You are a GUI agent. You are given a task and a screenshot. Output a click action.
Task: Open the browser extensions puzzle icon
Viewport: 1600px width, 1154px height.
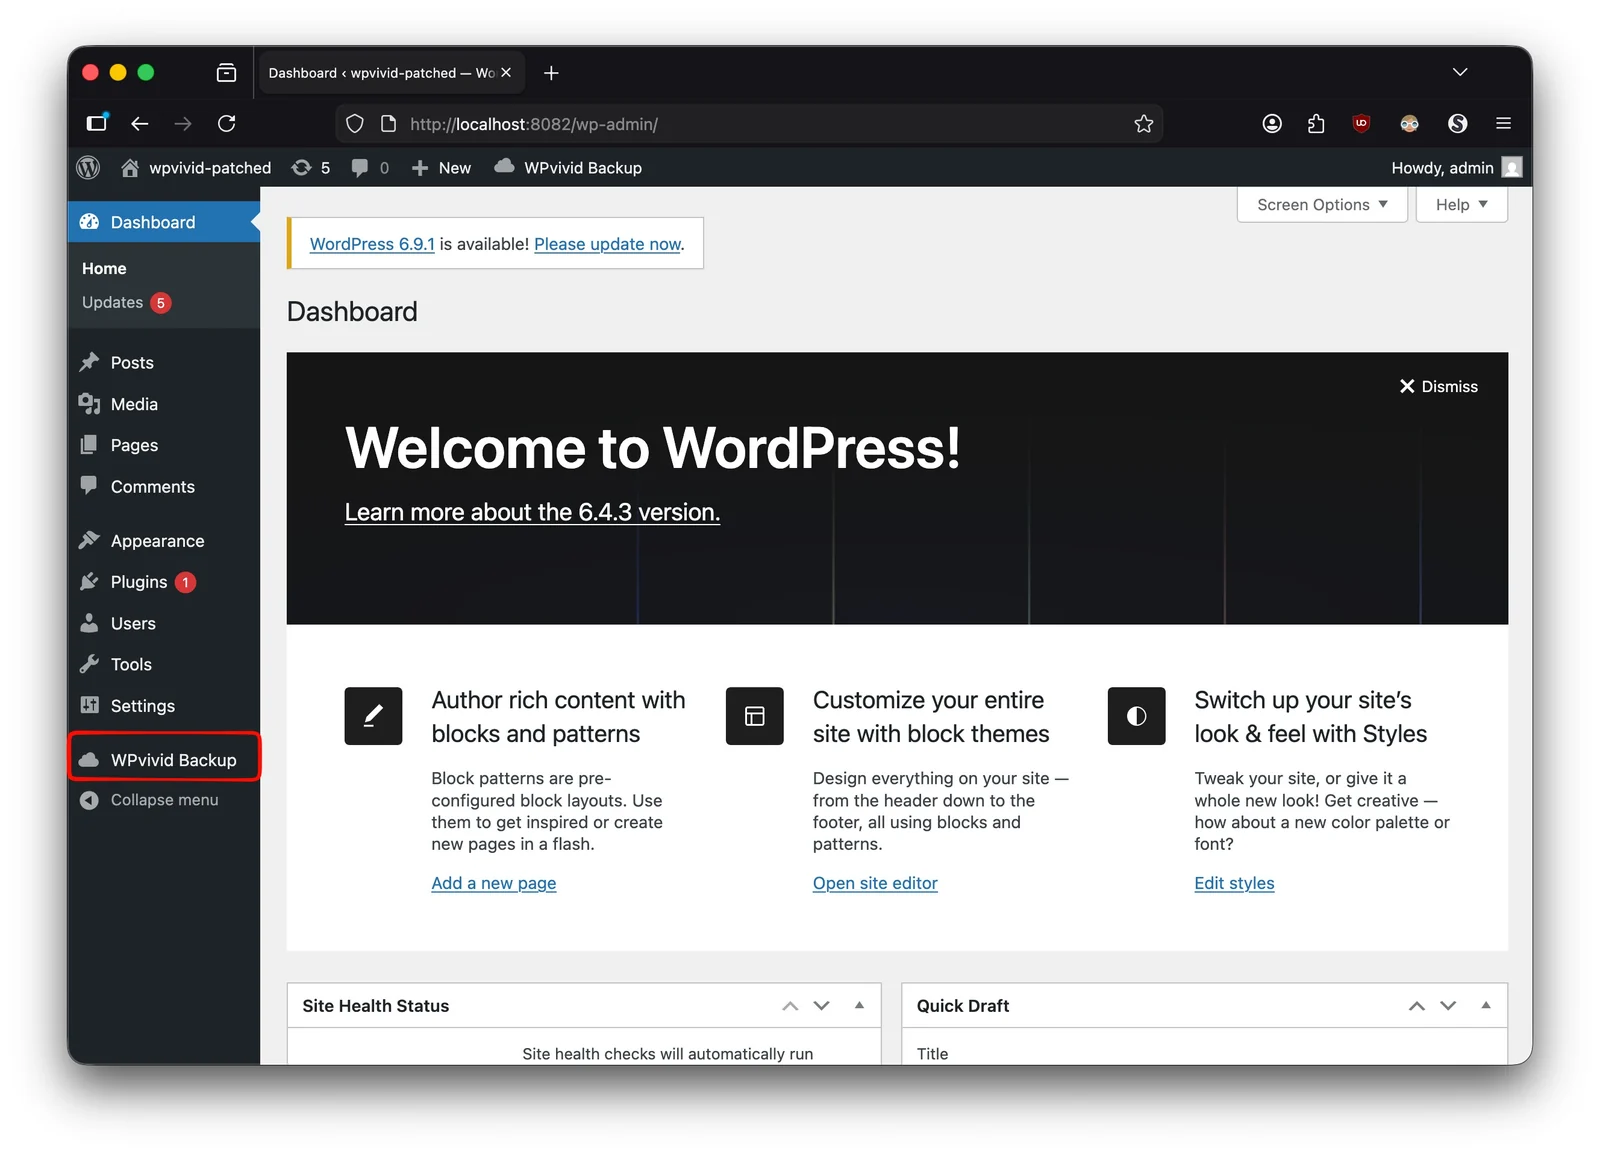pyautogui.click(x=1316, y=124)
